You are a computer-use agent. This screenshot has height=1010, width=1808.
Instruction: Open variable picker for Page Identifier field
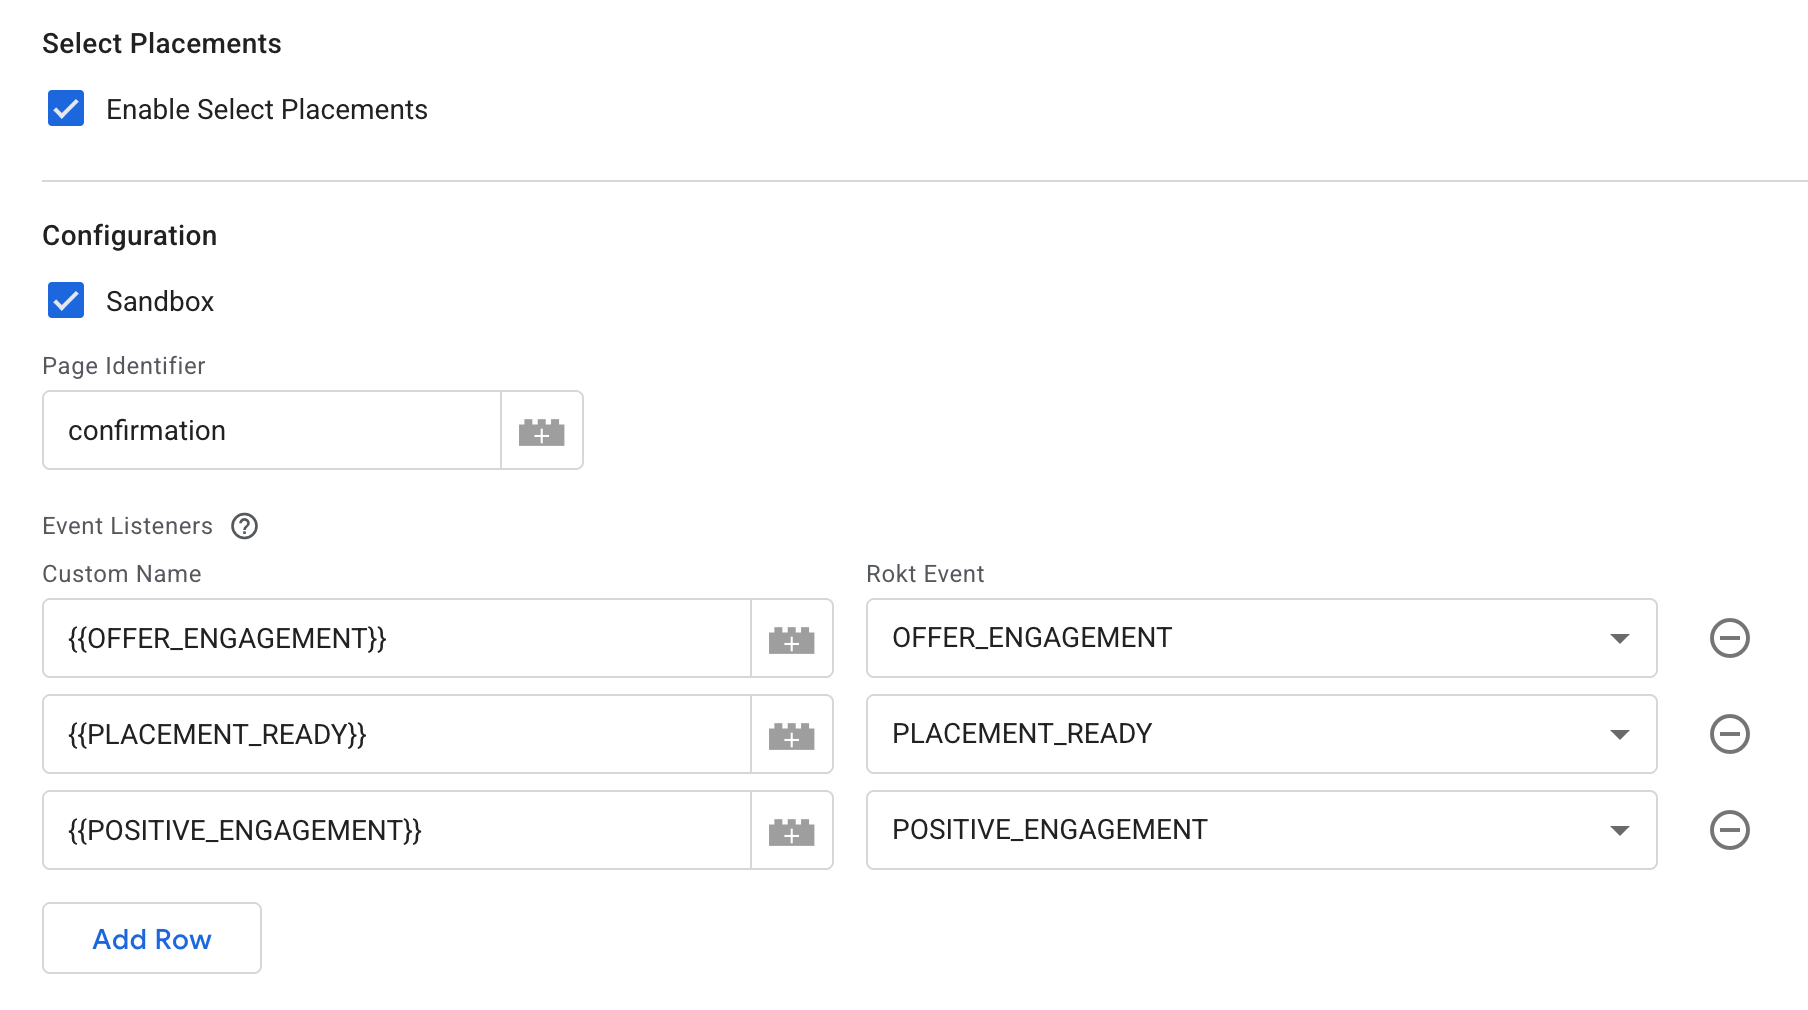coord(541,430)
